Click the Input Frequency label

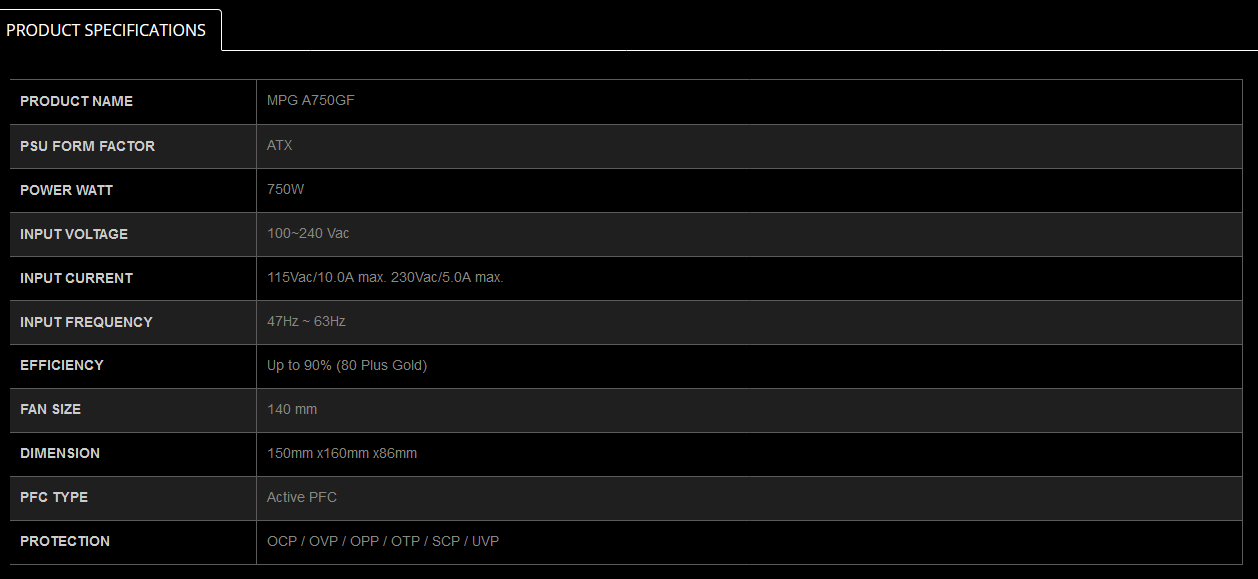86,322
